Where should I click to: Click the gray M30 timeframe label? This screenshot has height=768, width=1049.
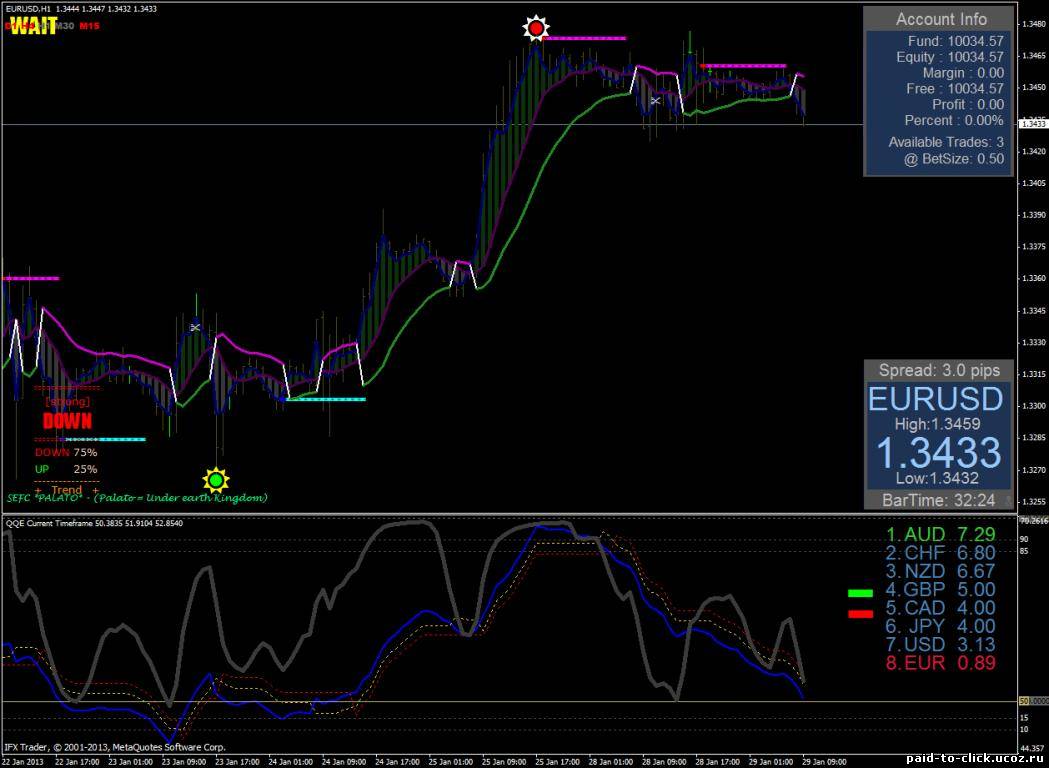pos(65,26)
